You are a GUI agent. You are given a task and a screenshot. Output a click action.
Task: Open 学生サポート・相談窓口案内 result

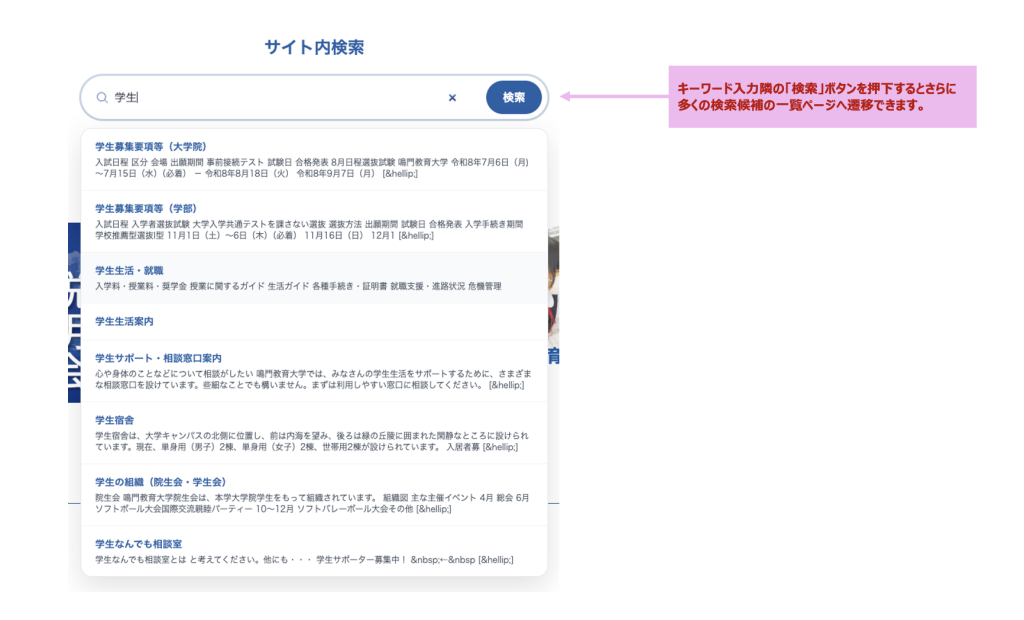click(158, 358)
